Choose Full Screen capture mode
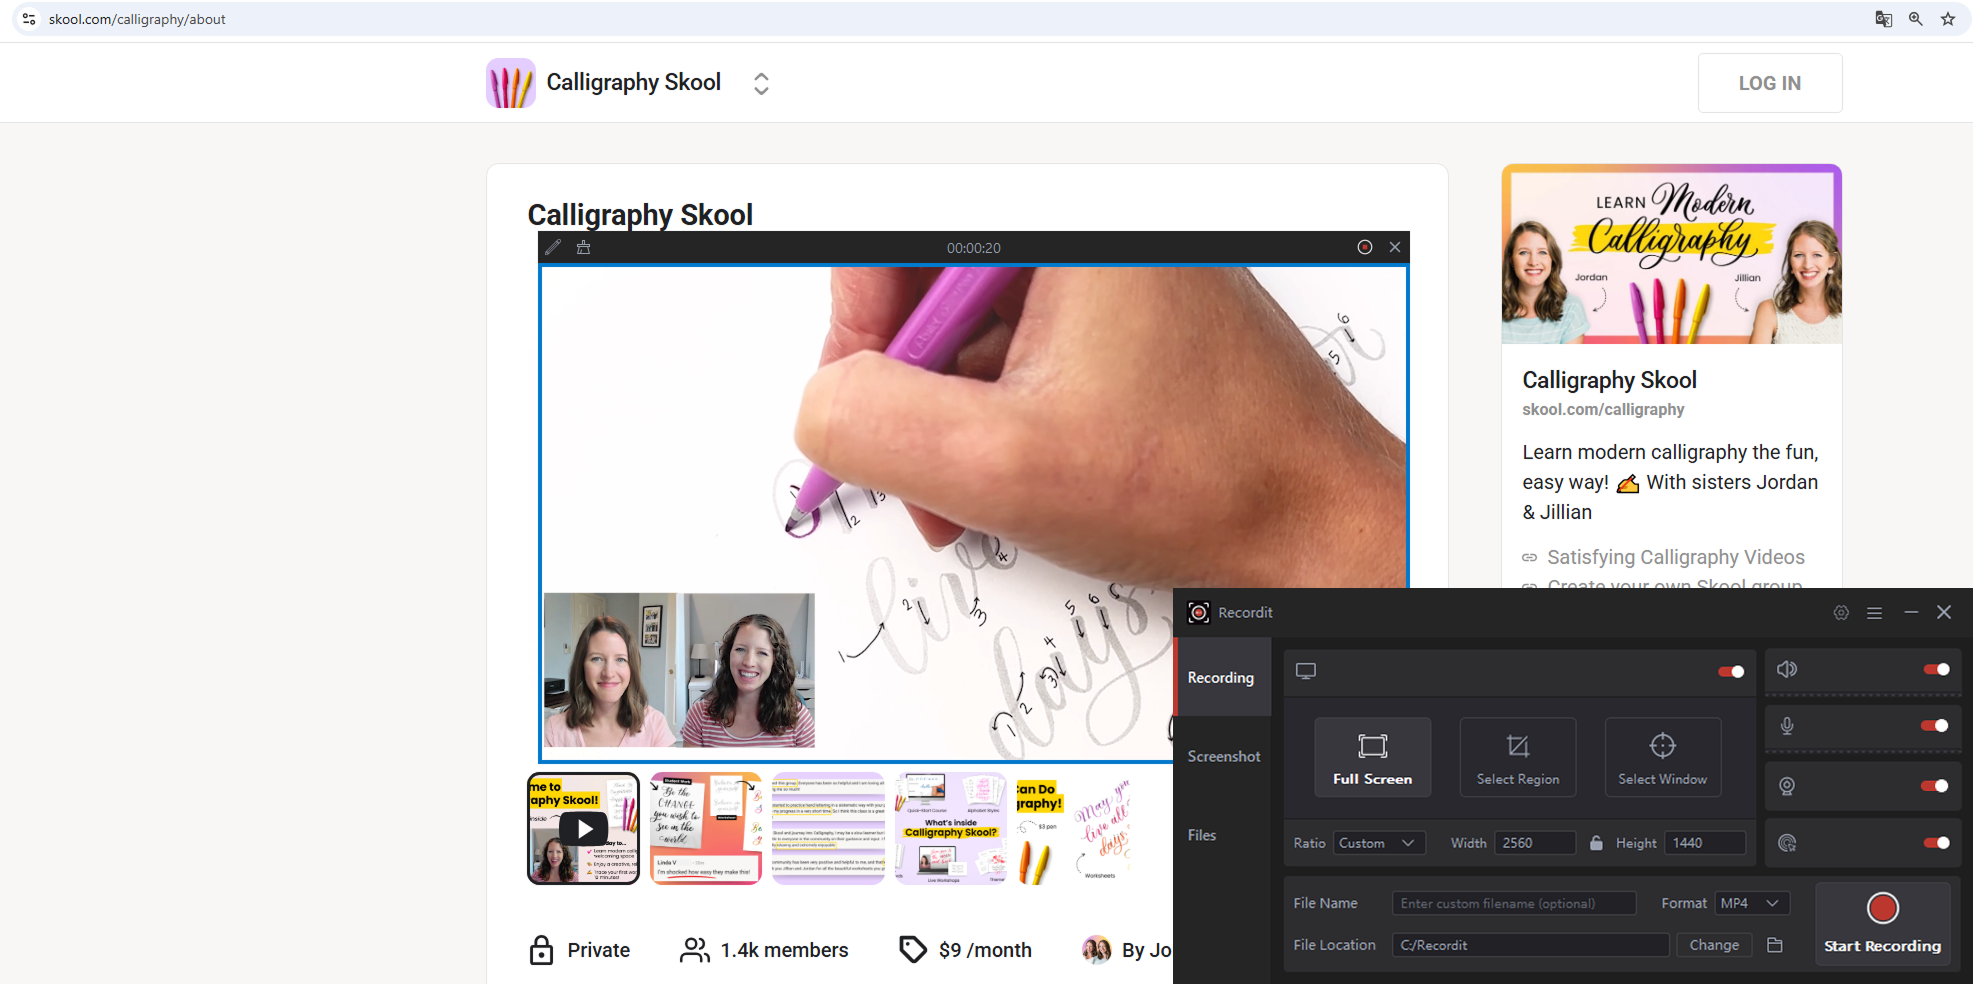This screenshot has height=985, width=1973. pos(1373,757)
